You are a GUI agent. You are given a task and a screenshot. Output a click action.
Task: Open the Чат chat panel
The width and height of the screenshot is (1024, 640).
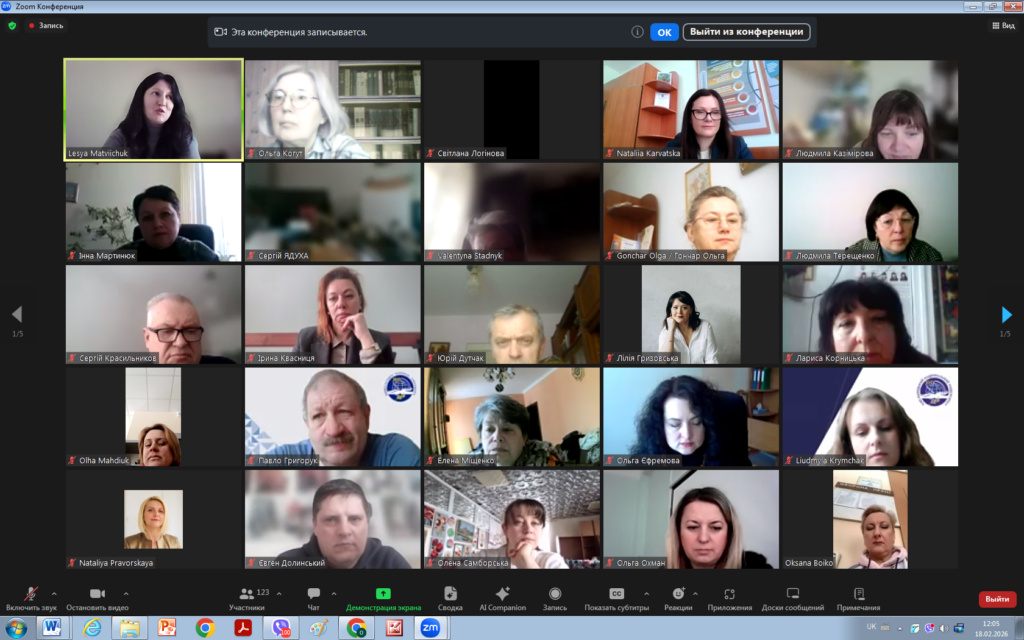pyautogui.click(x=314, y=594)
